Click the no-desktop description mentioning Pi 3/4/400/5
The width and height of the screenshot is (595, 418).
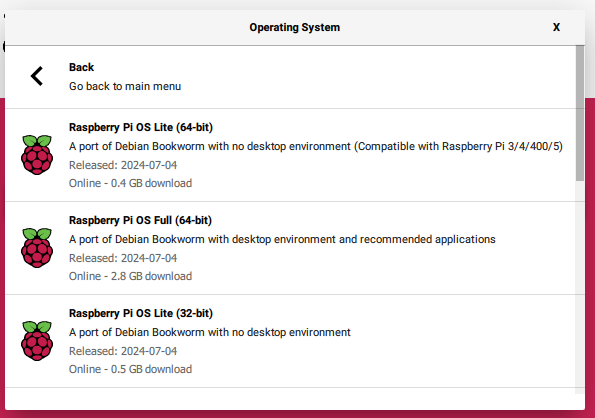[316, 146]
